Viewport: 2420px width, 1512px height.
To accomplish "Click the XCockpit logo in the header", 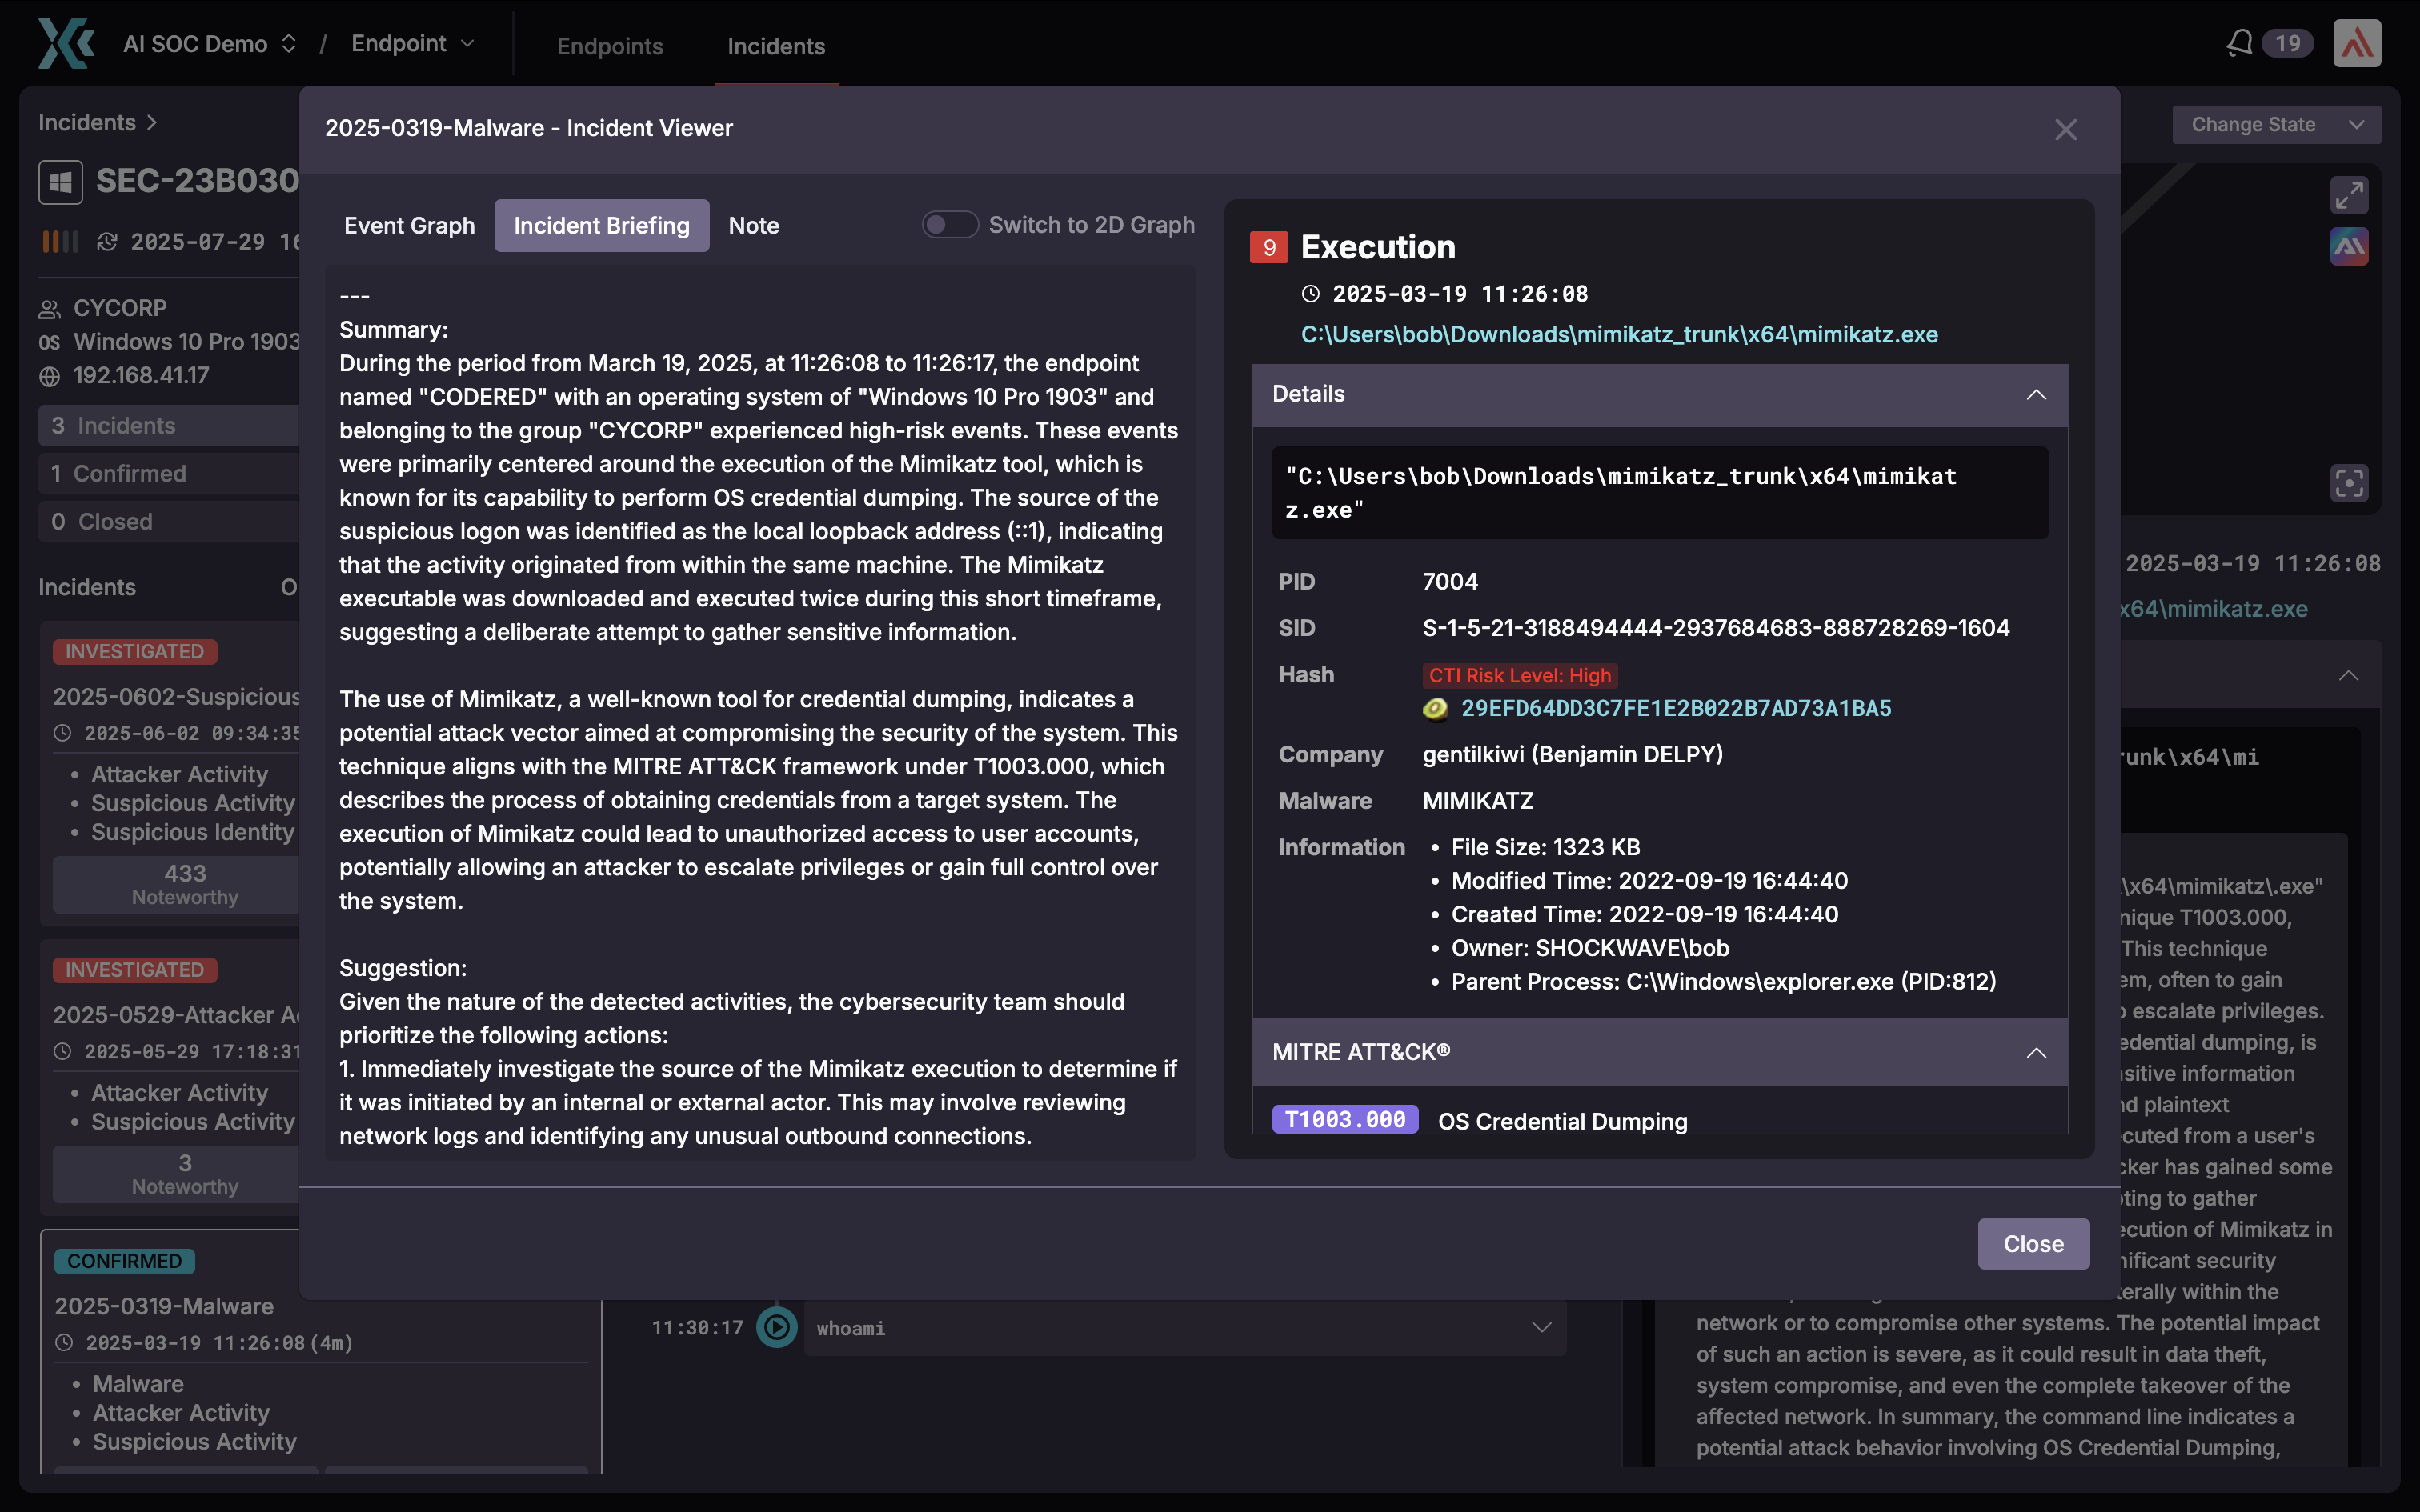I will click(66, 43).
